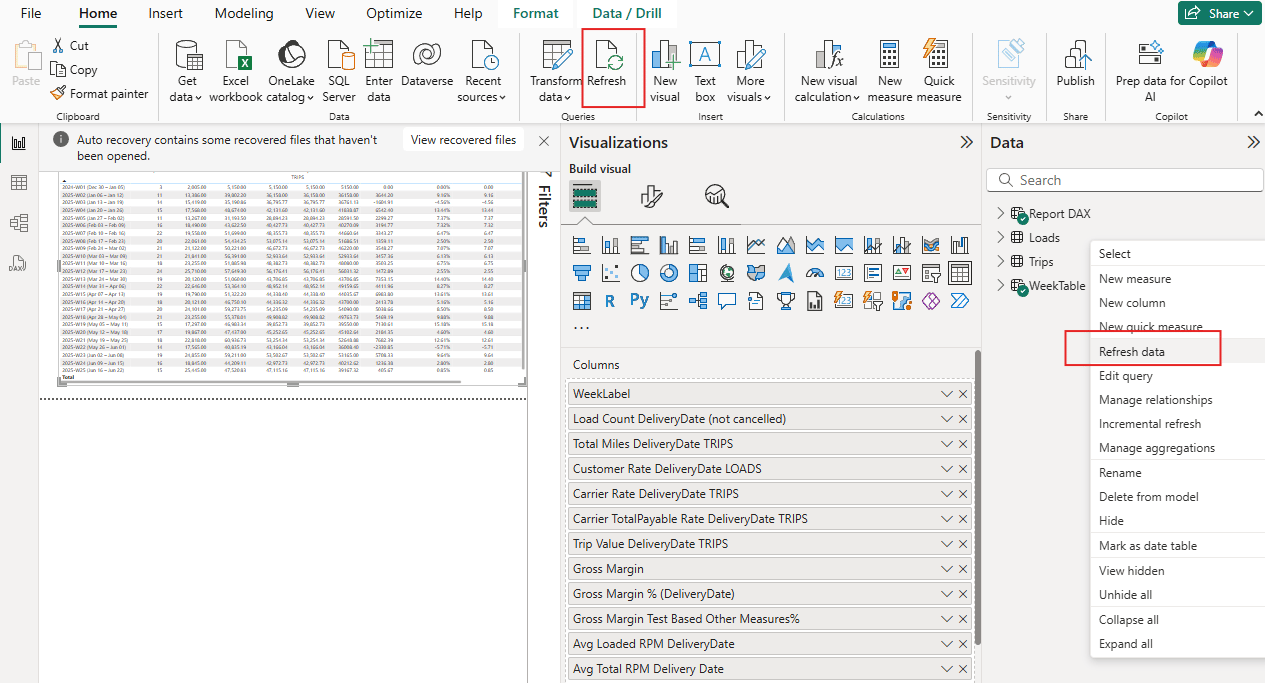Open the Share button dropdown
Image resolution: width=1265 pixels, height=683 pixels.
[1221, 14]
